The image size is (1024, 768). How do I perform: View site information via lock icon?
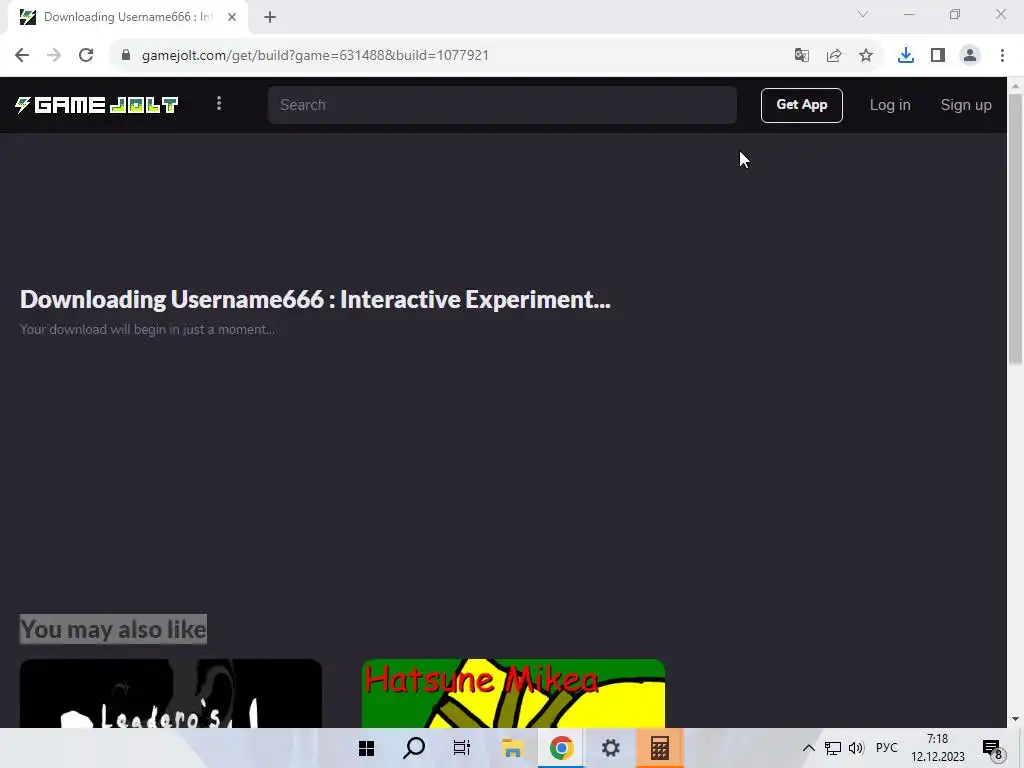coord(126,55)
